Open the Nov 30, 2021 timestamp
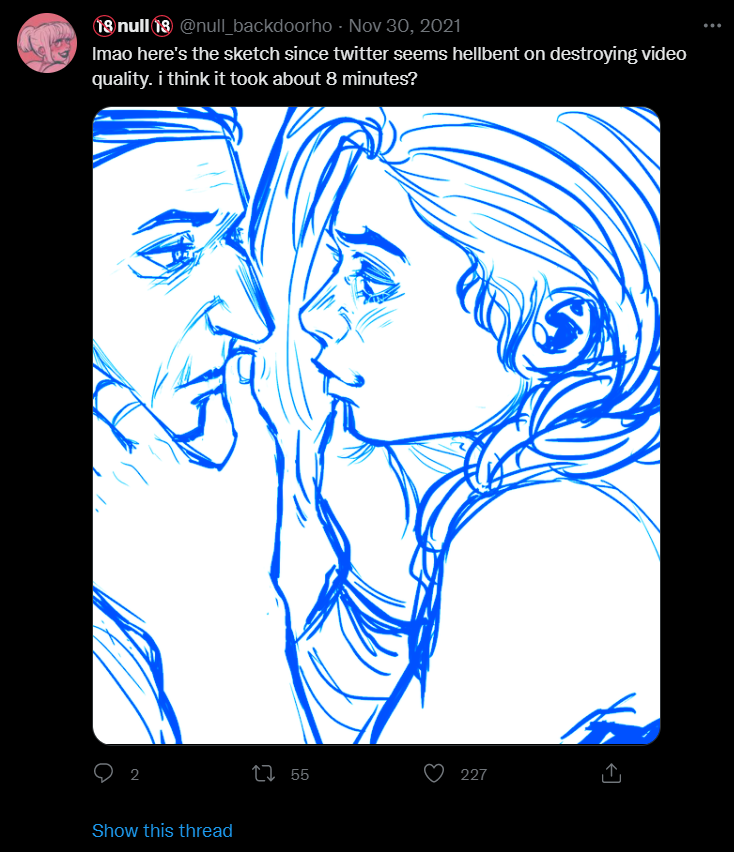Viewport: 734px width, 852px height. point(405,26)
